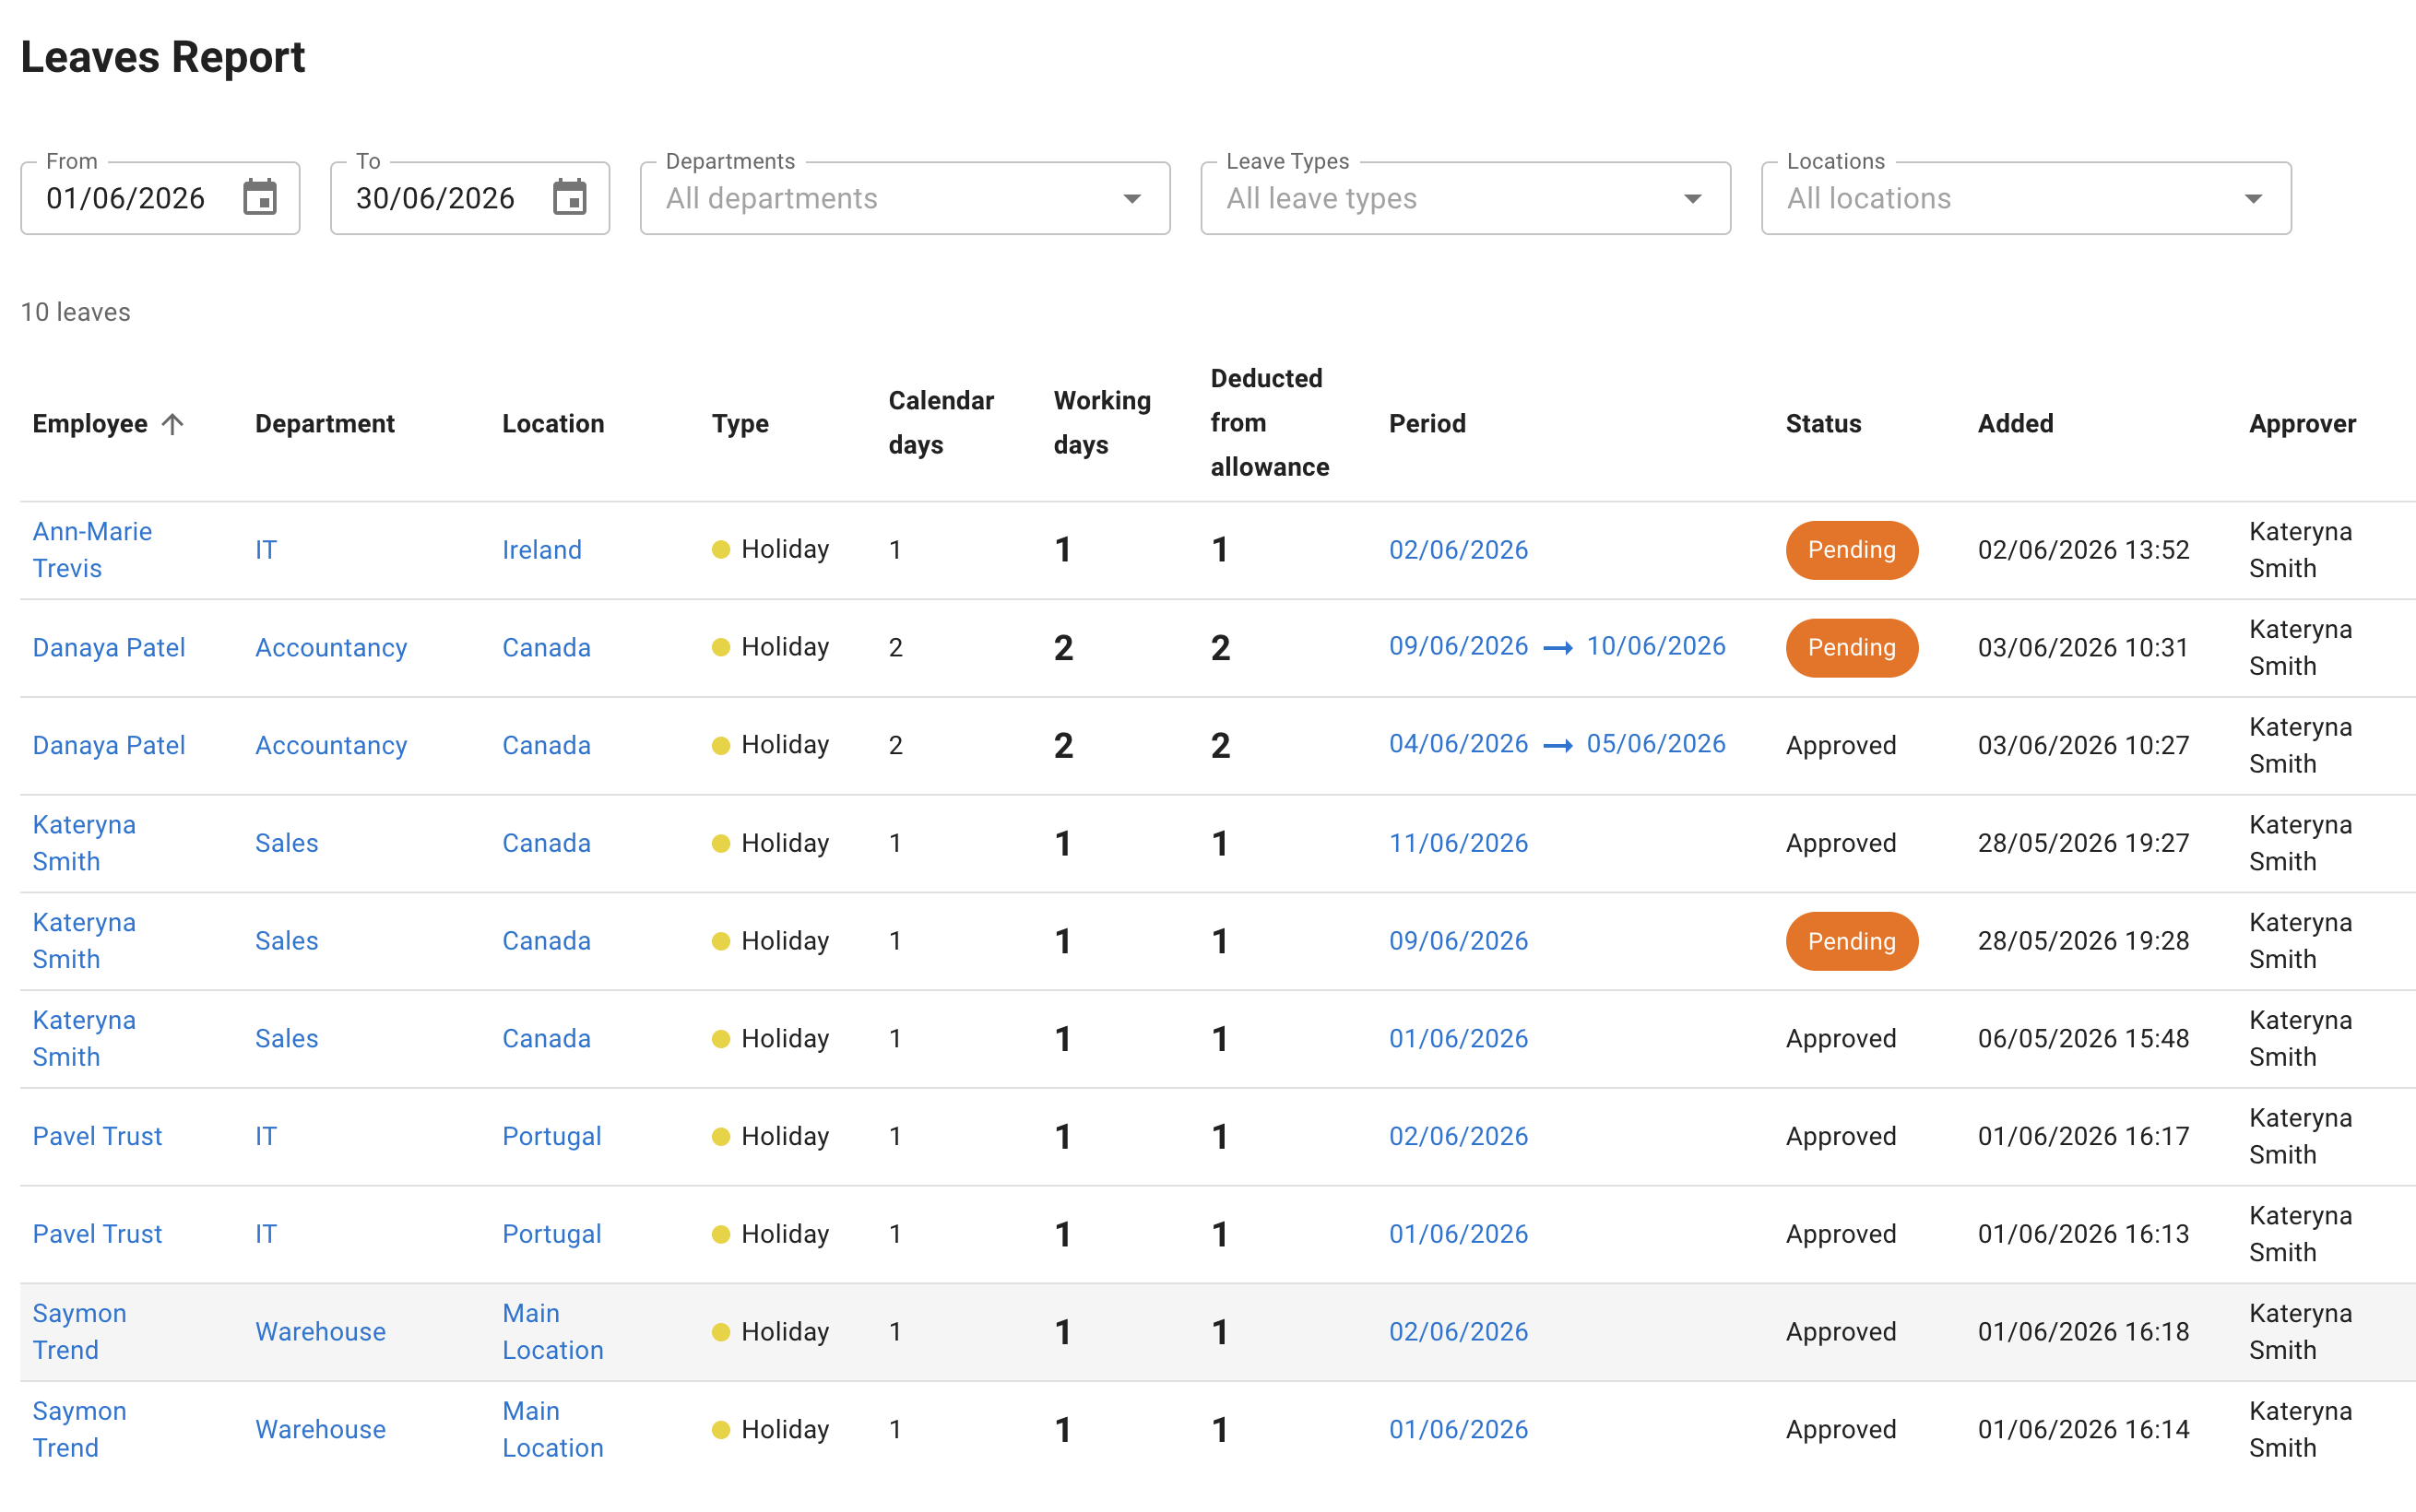This screenshot has height=1512, width=2416.
Task: Open the From date calendar picker icon
Action: tap(260, 197)
